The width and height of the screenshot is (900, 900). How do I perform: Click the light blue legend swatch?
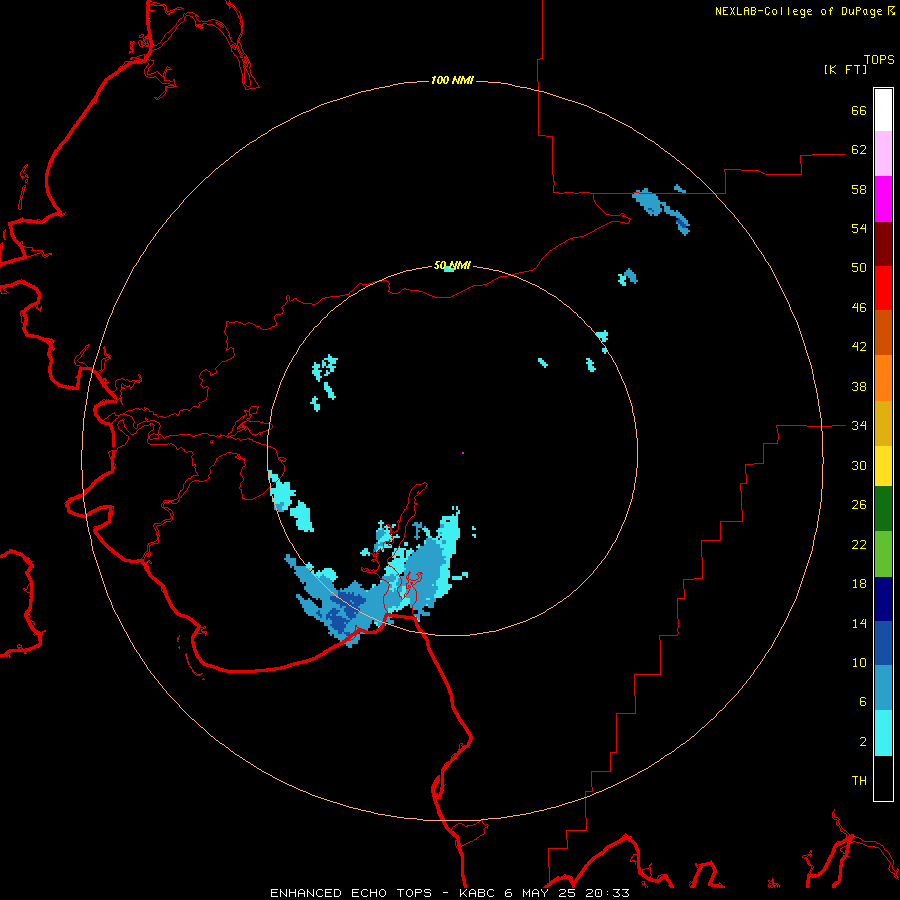883,688
